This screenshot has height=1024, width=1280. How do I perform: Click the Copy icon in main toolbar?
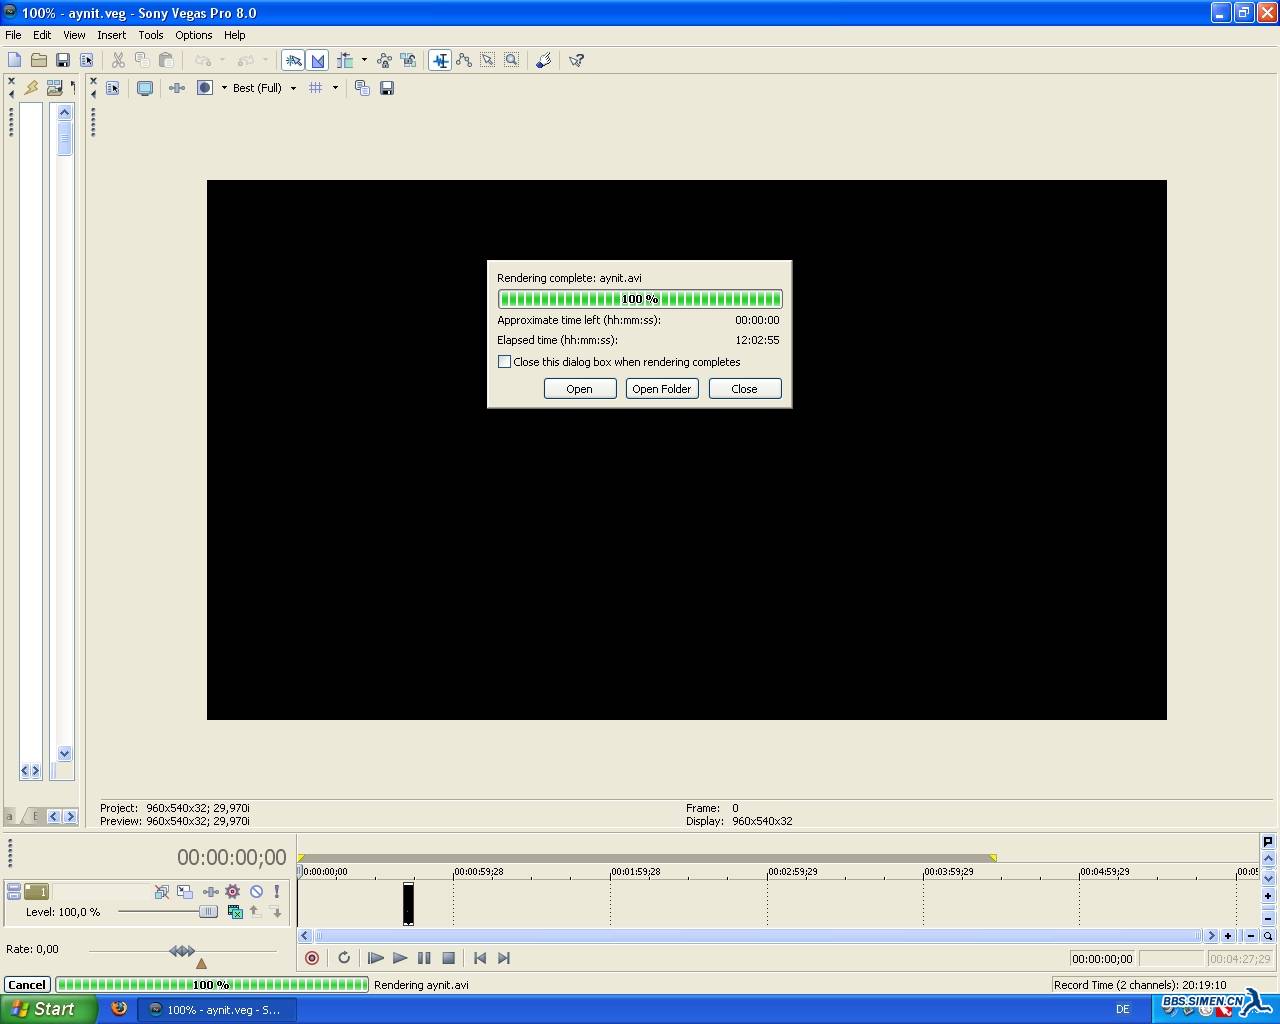[142, 60]
